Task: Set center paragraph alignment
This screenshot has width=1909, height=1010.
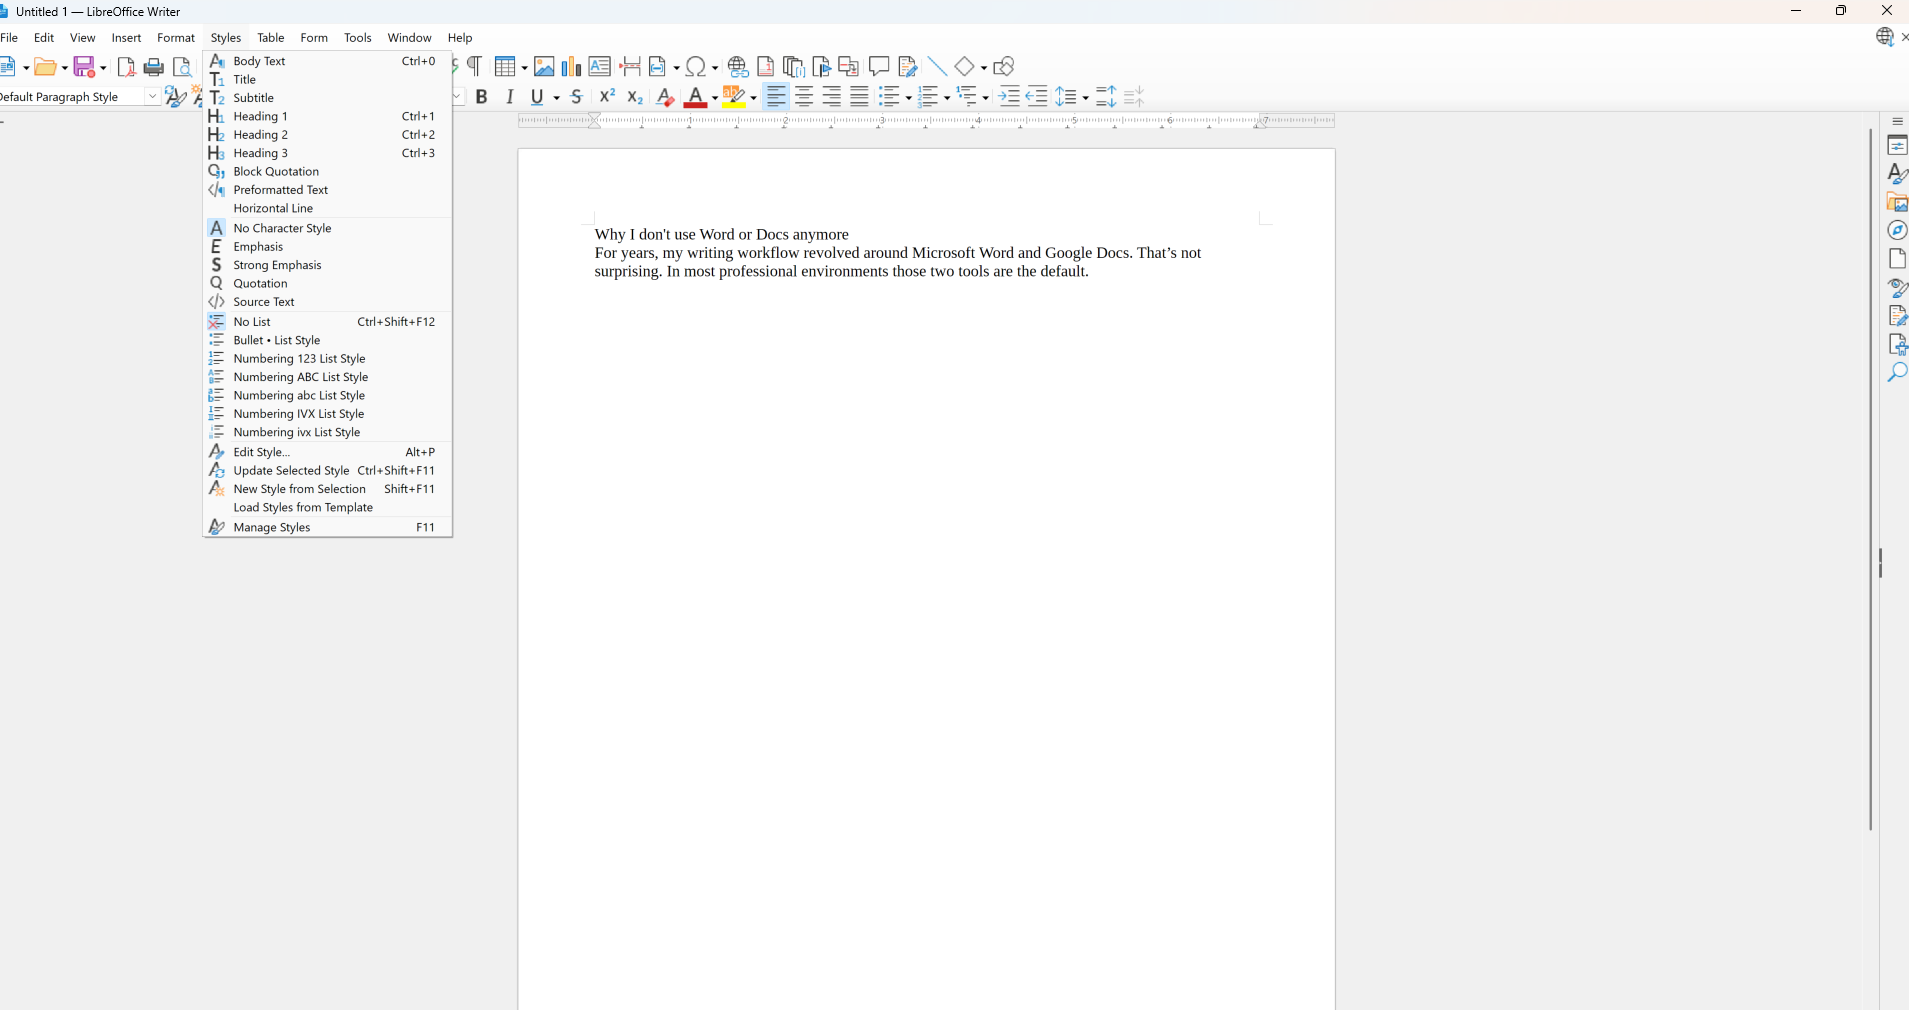Action: tap(804, 96)
